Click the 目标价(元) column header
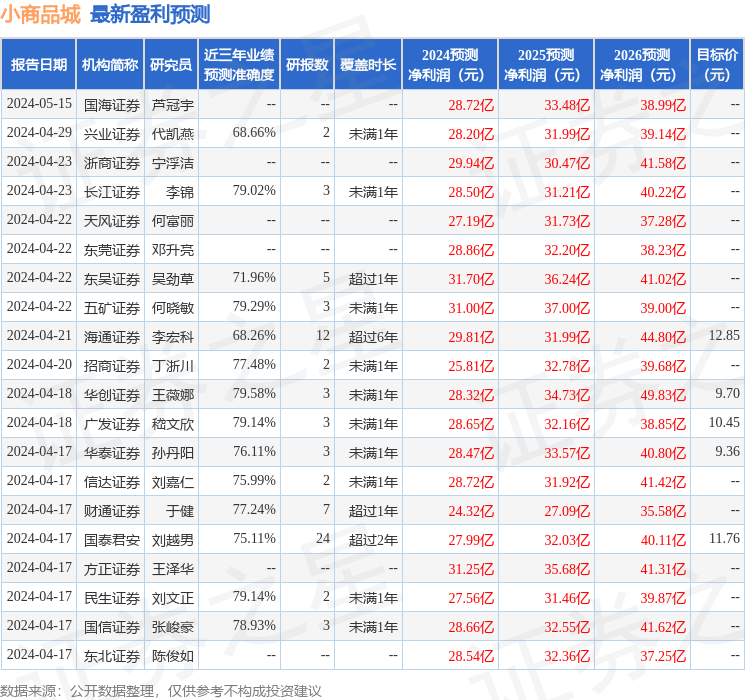 tap(717, 65)
